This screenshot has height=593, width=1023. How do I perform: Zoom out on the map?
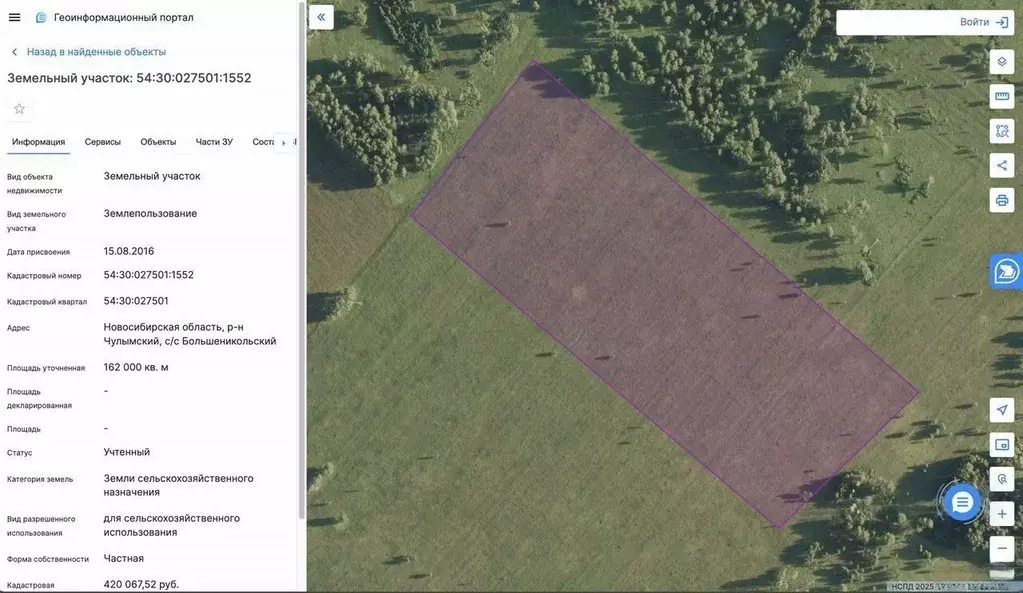click(1001, 549)
